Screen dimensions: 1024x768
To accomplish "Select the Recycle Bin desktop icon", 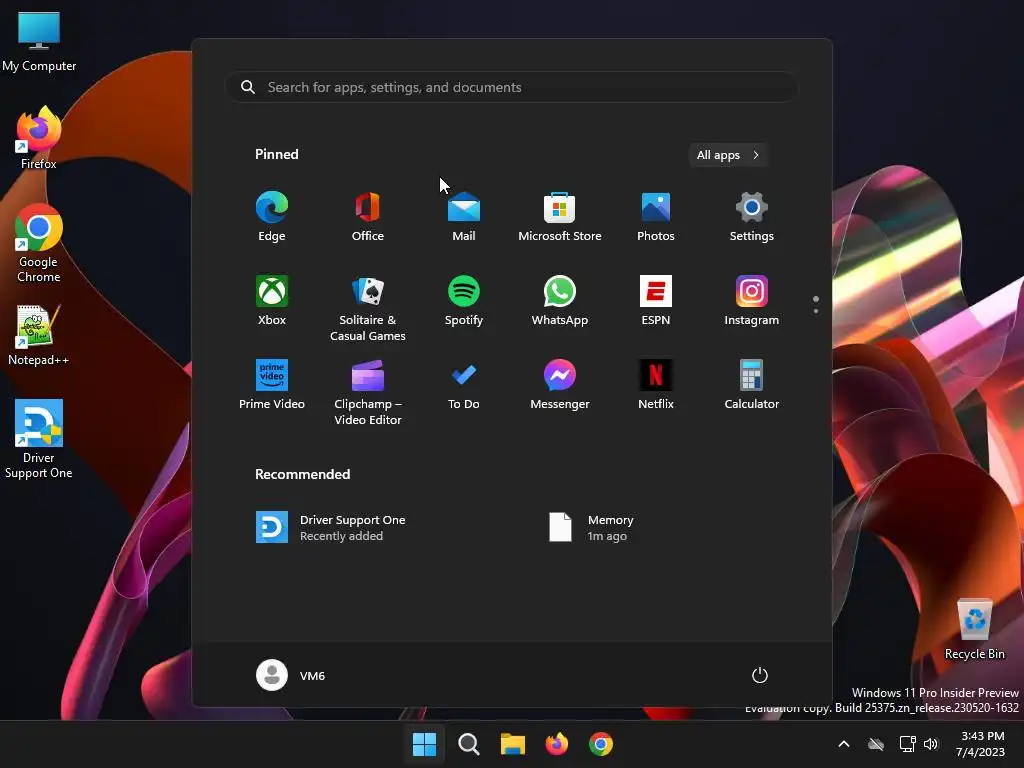I will click(975, 629).
